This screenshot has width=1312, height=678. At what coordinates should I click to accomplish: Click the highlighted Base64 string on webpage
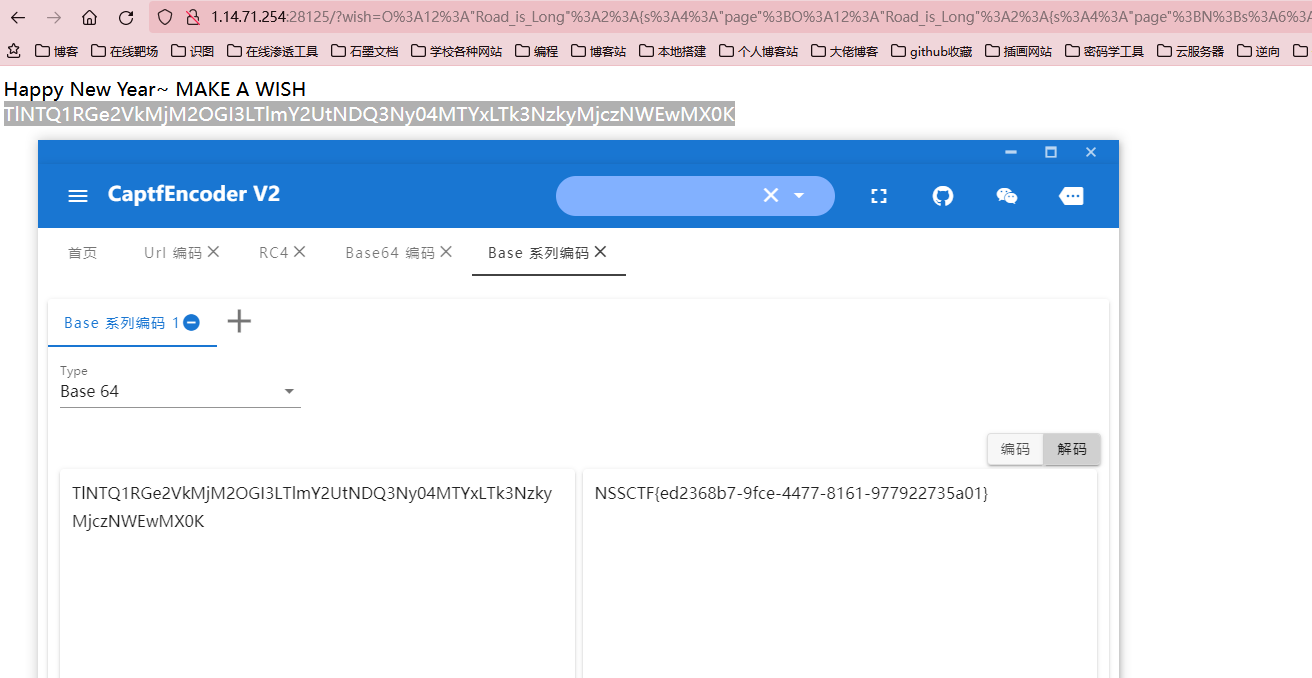[369, 114]
